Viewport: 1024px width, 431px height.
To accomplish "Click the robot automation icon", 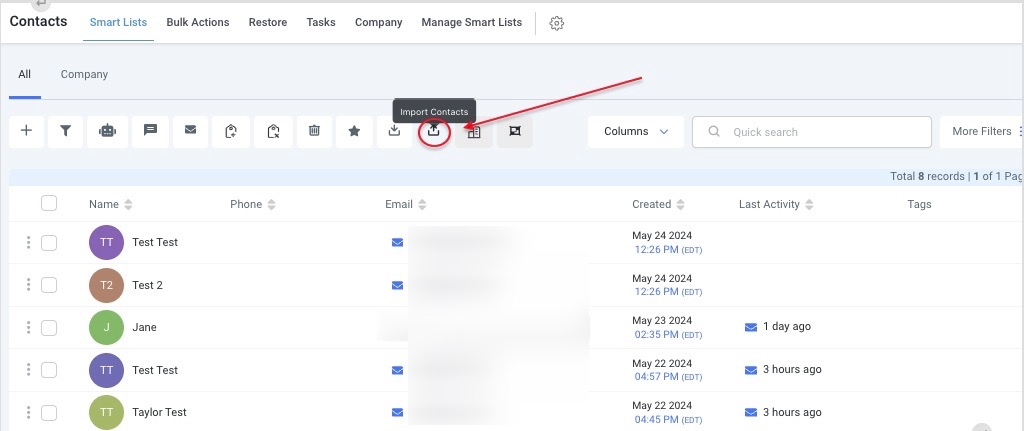I will (107, 131).
